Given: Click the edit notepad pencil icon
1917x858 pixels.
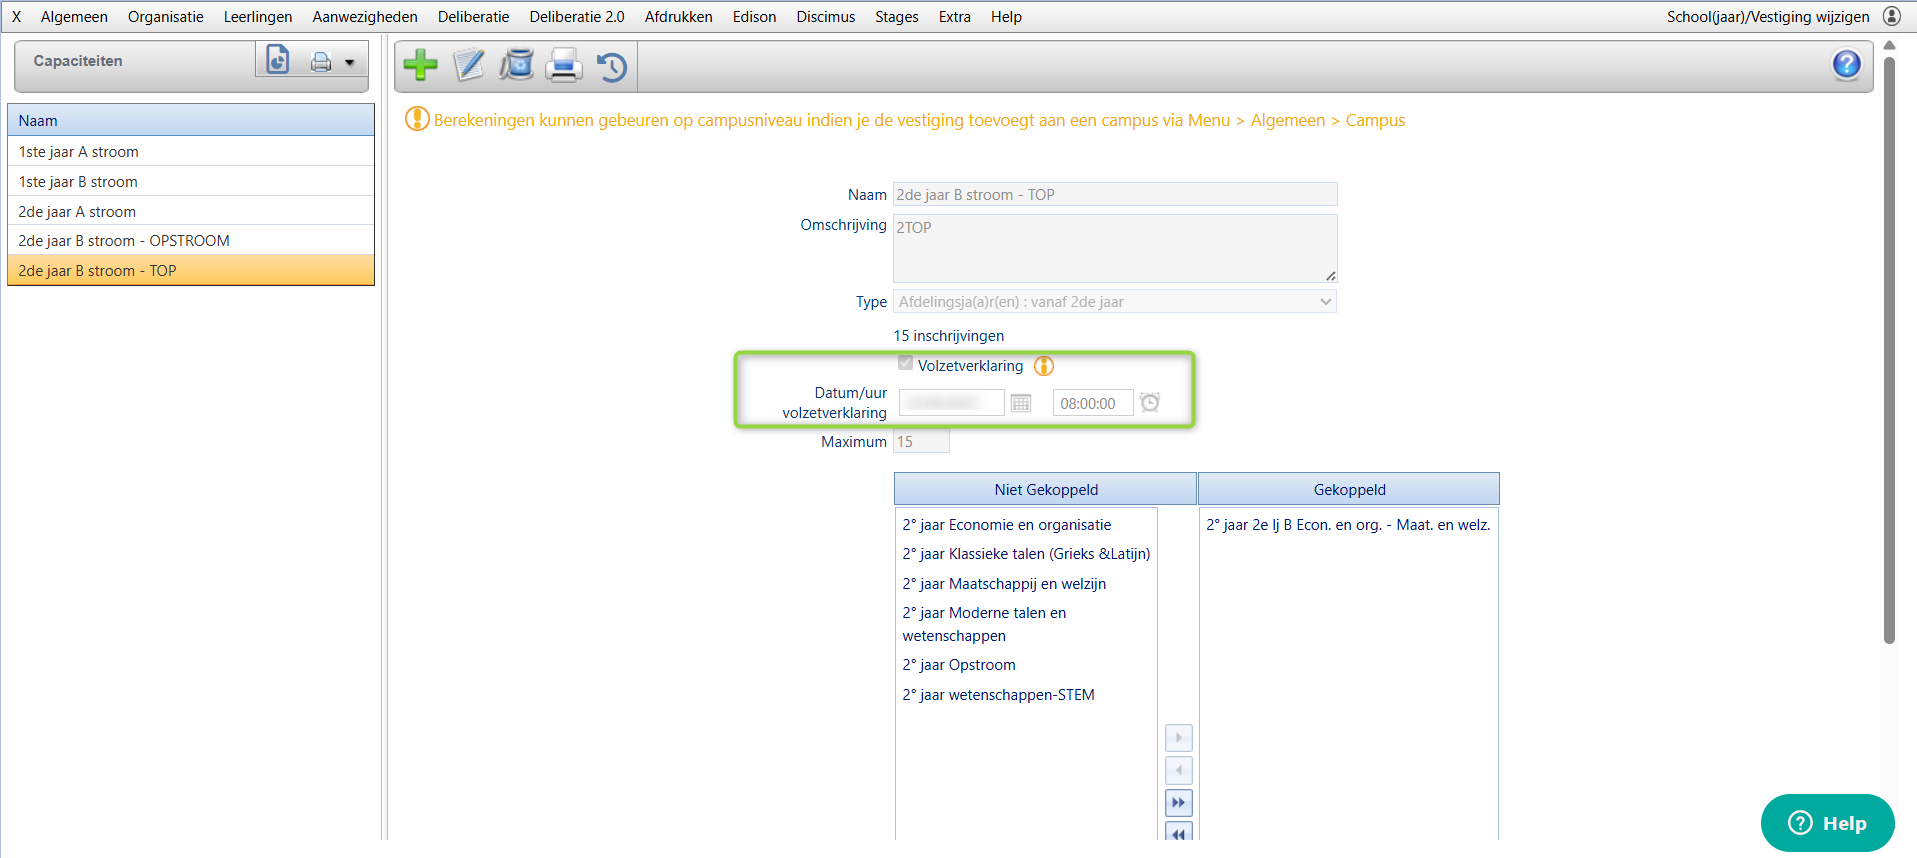Looking at the screenshot, I should [468, 65].
